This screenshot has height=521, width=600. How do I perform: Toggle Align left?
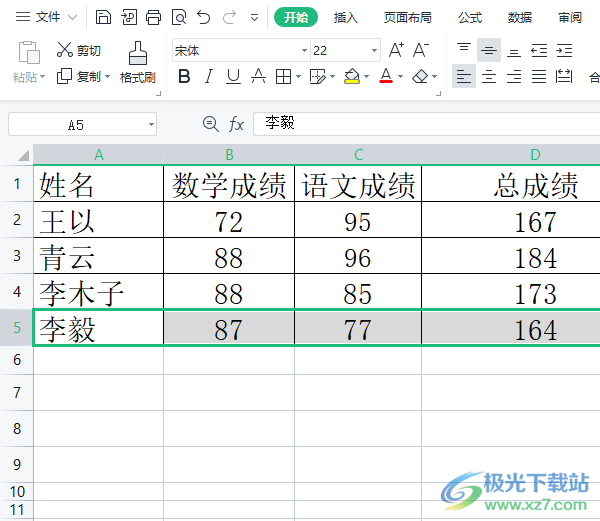464,77
